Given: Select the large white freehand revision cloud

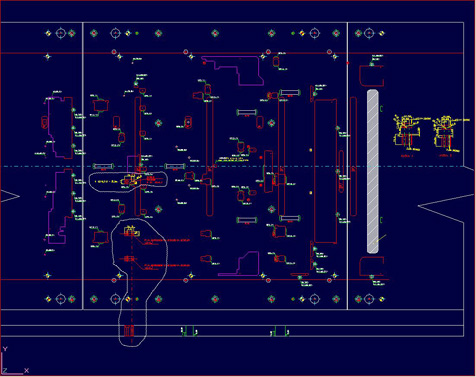Looking at the screenshot, I should tap(139, 282).
